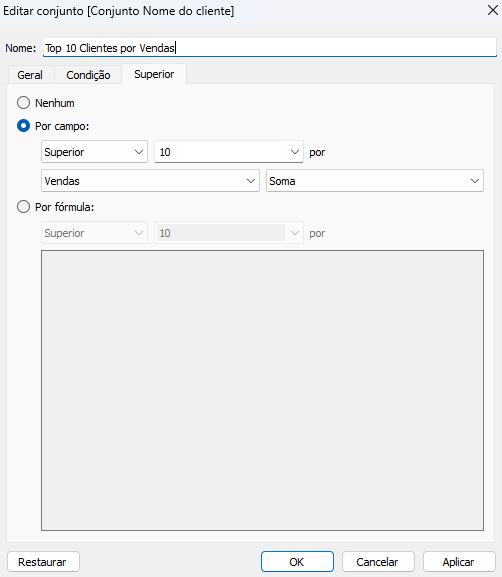Expand the Soma aggregation dropdown
The image size is (502, 577).
[x=375, y=181]
